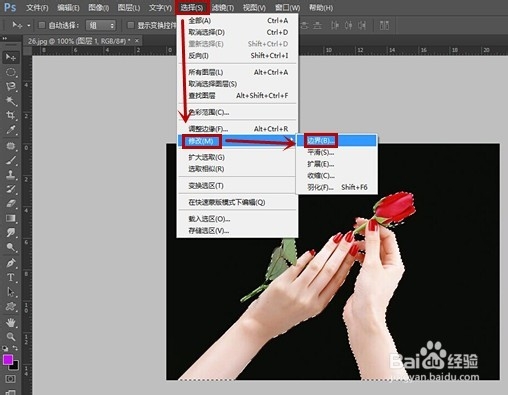Choose 所有图层(L) menu entry
This screenshot has width=508, height=395.
pos(238,72)
